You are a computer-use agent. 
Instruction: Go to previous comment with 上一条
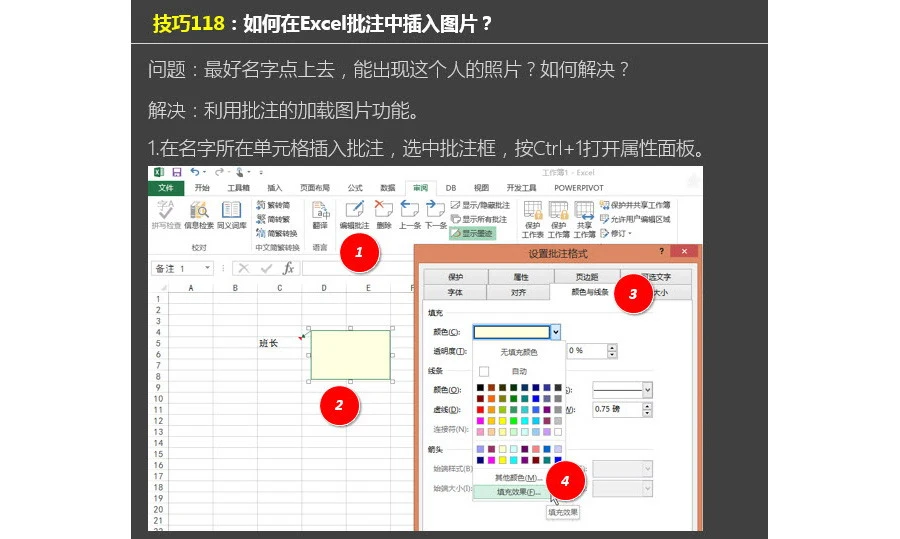click(410, 215)
